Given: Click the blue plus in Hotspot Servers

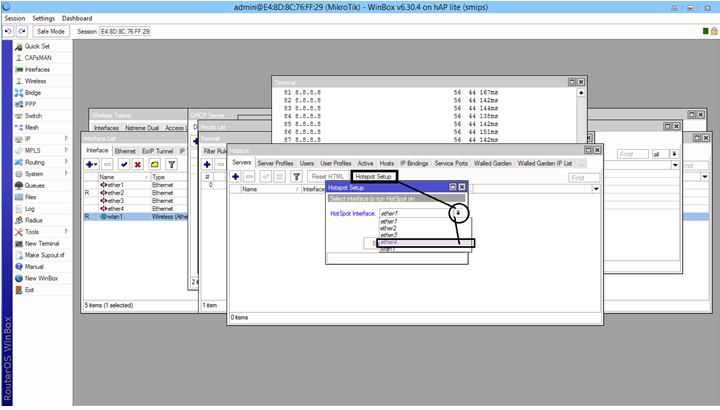Looking at the screenshot, I should [x=236, y=176].
